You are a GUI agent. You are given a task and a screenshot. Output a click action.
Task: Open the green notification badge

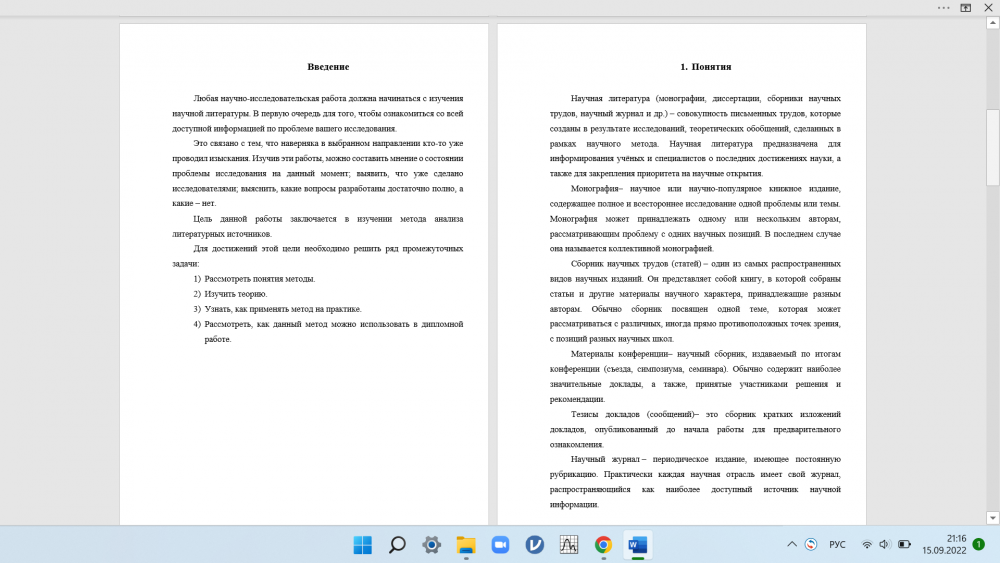(x=978, y=545)
